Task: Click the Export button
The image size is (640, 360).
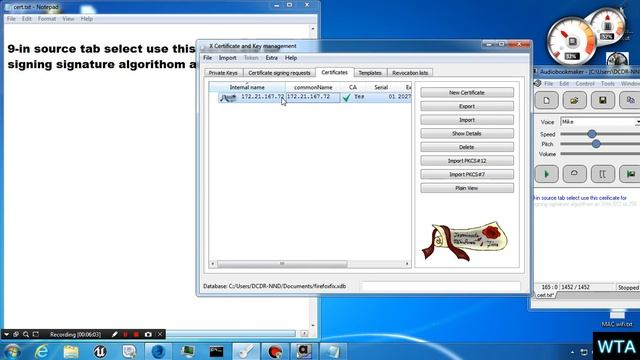Action: (x=467, y=106)
